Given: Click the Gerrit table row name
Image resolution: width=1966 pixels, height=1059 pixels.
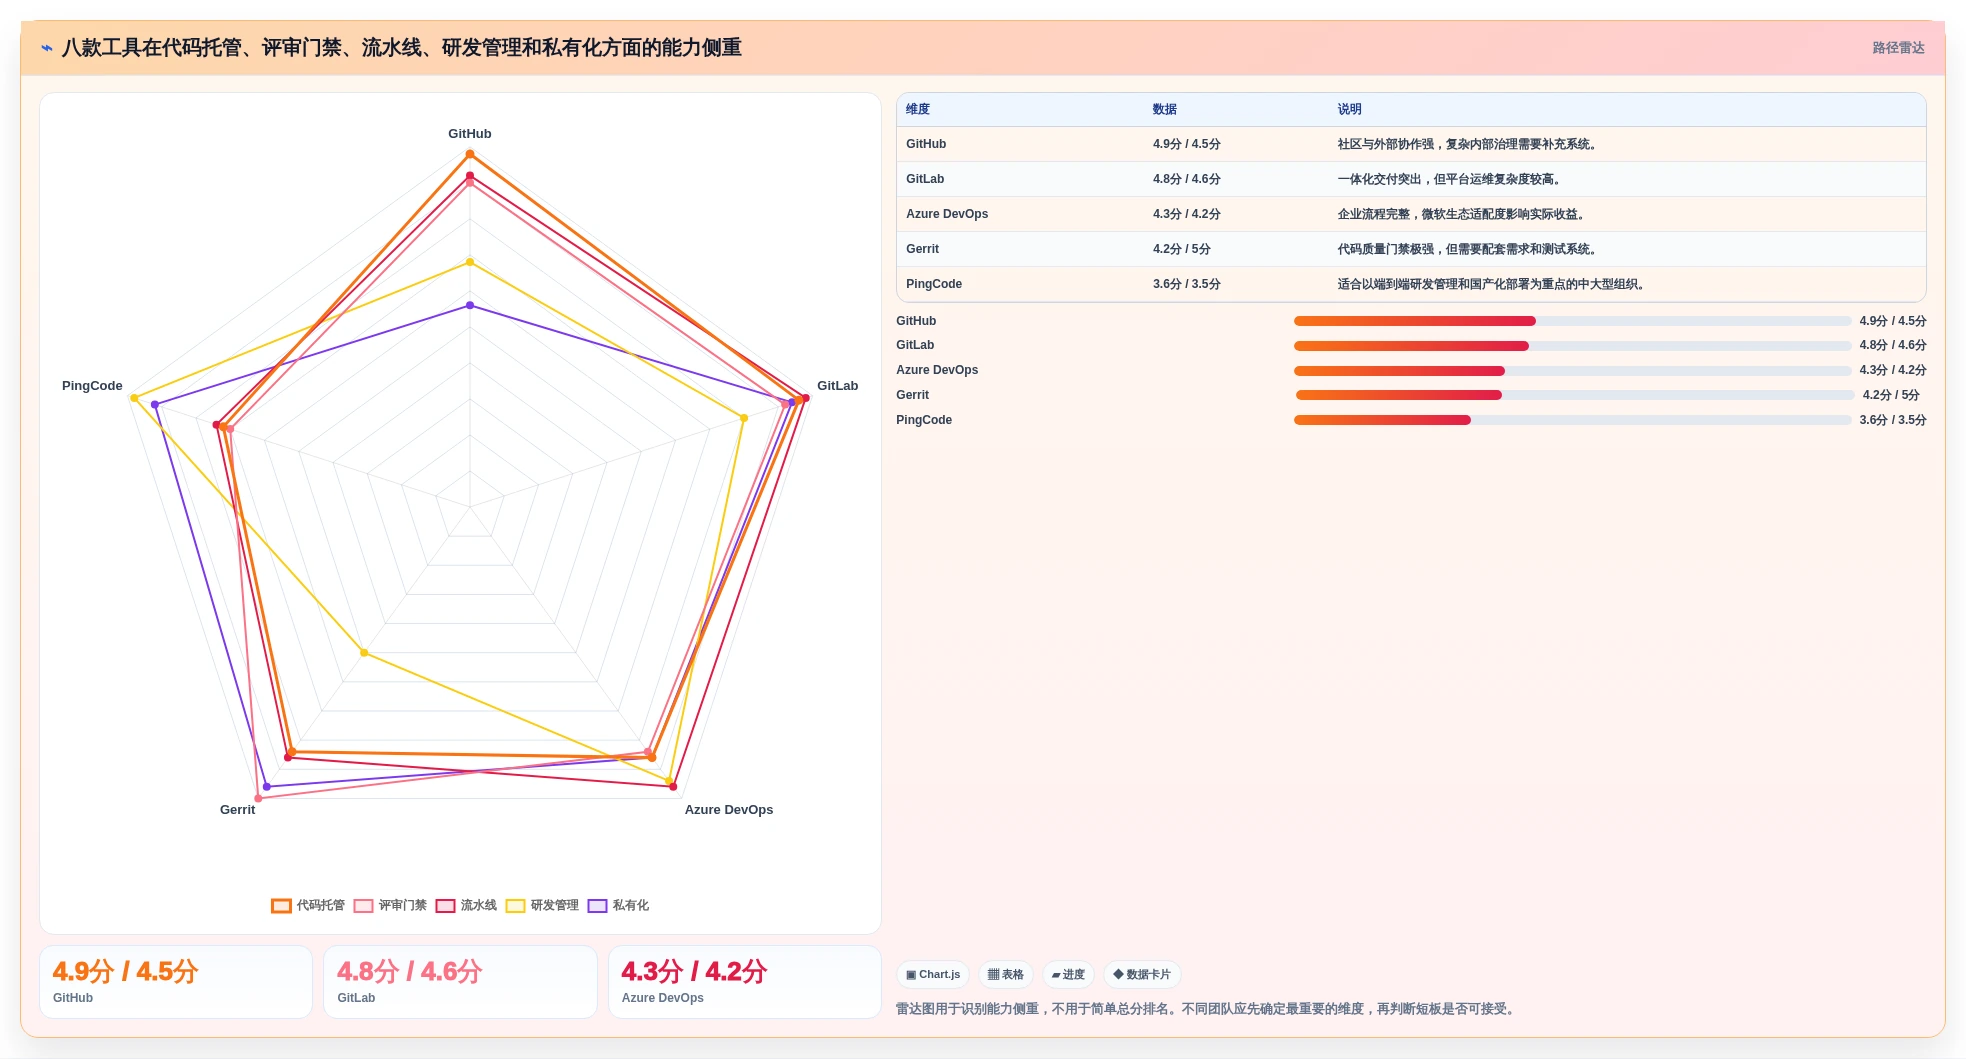Looking at the screenshot, I should pyautogui.click(x=922, y=250).
